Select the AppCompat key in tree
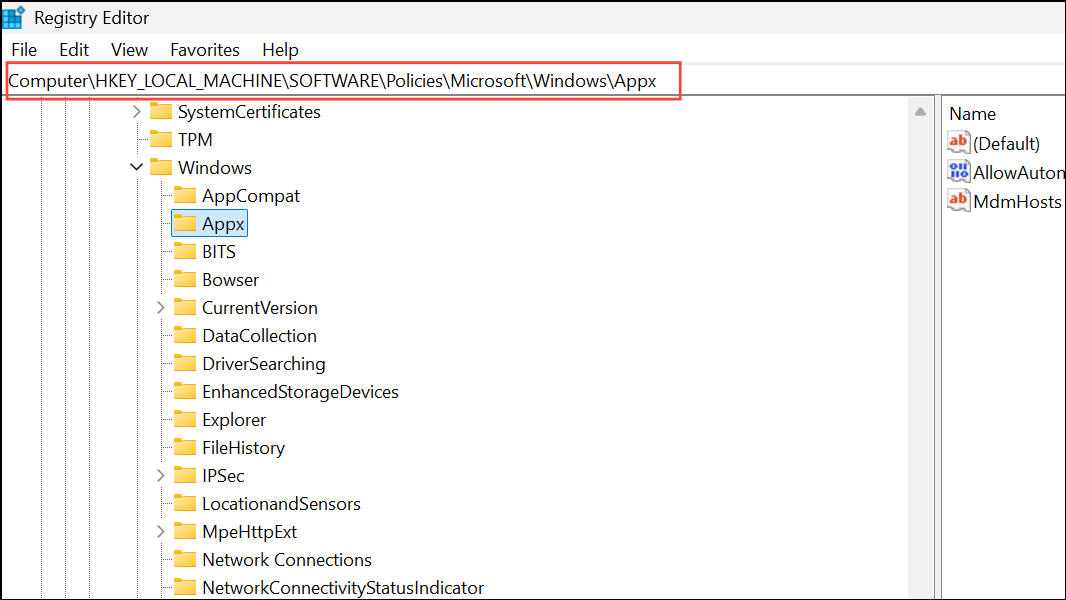The image size is (1066, 600). pos(250,196)
